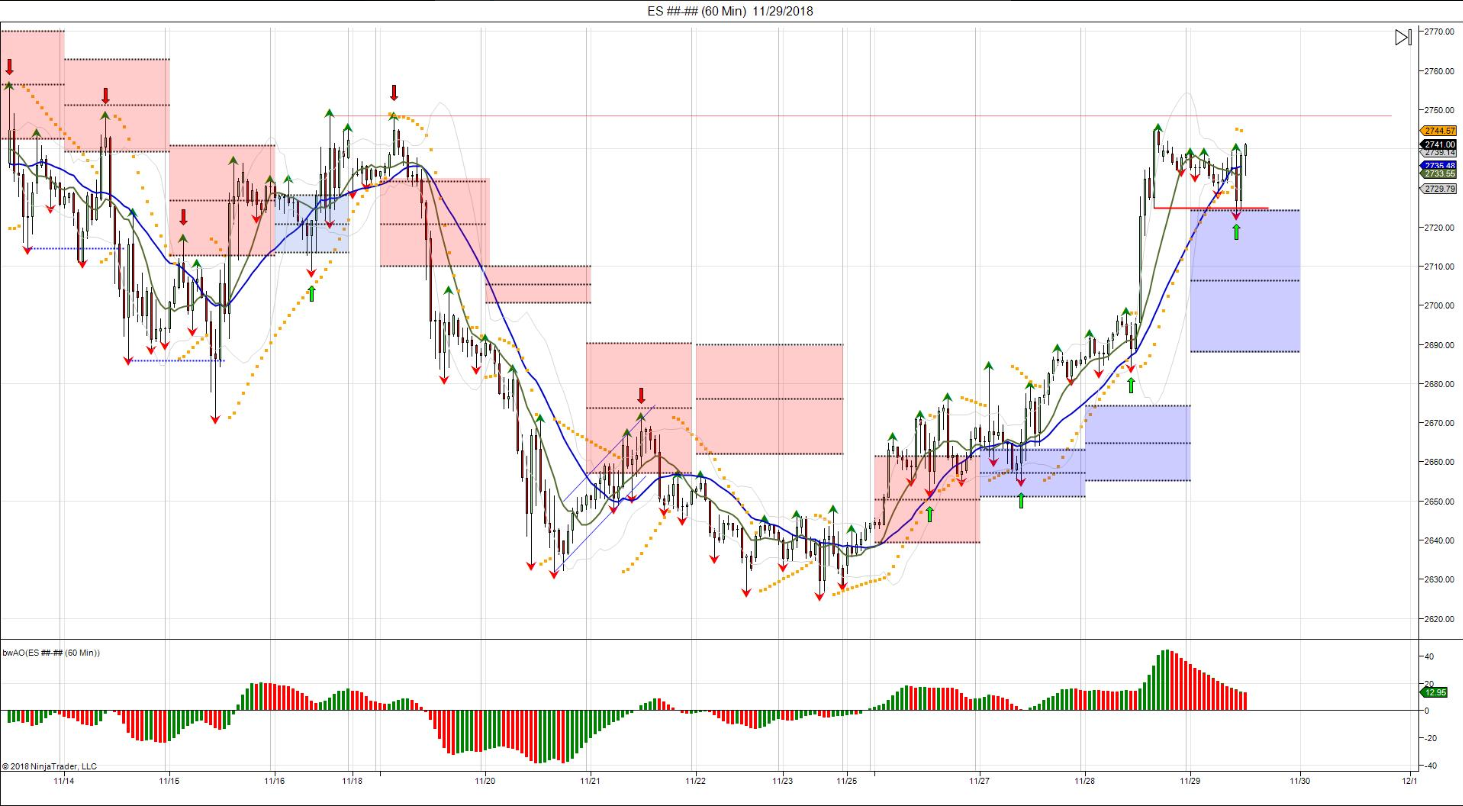This screenshot has height=806, width=1463.
Task: Click the 11/25 date label
Action: (x=846, y=780)
